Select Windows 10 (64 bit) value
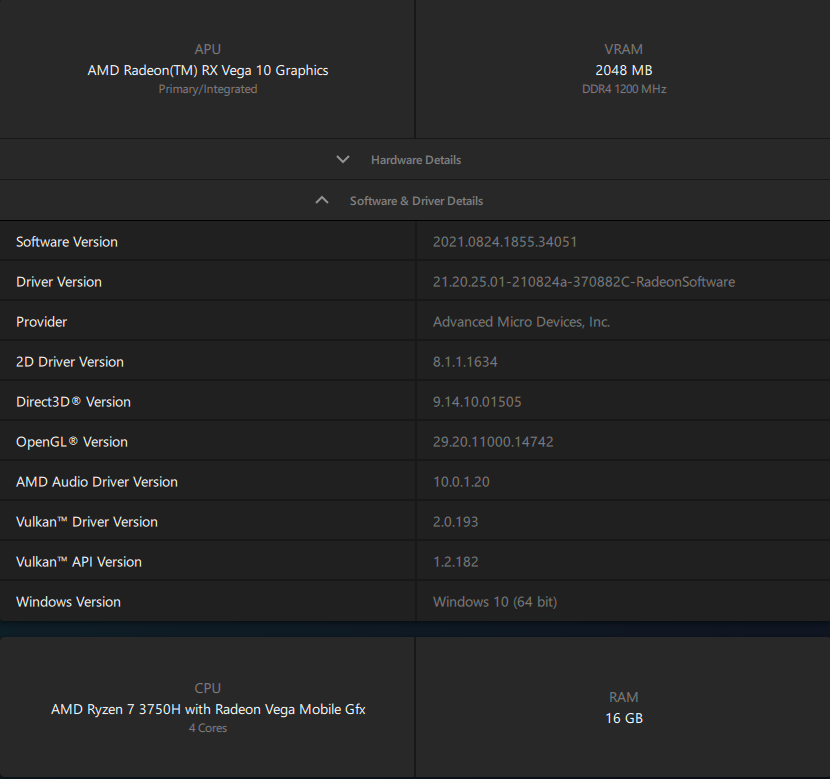Viewport: 830px width, 779px height. [x=495, y=602]
